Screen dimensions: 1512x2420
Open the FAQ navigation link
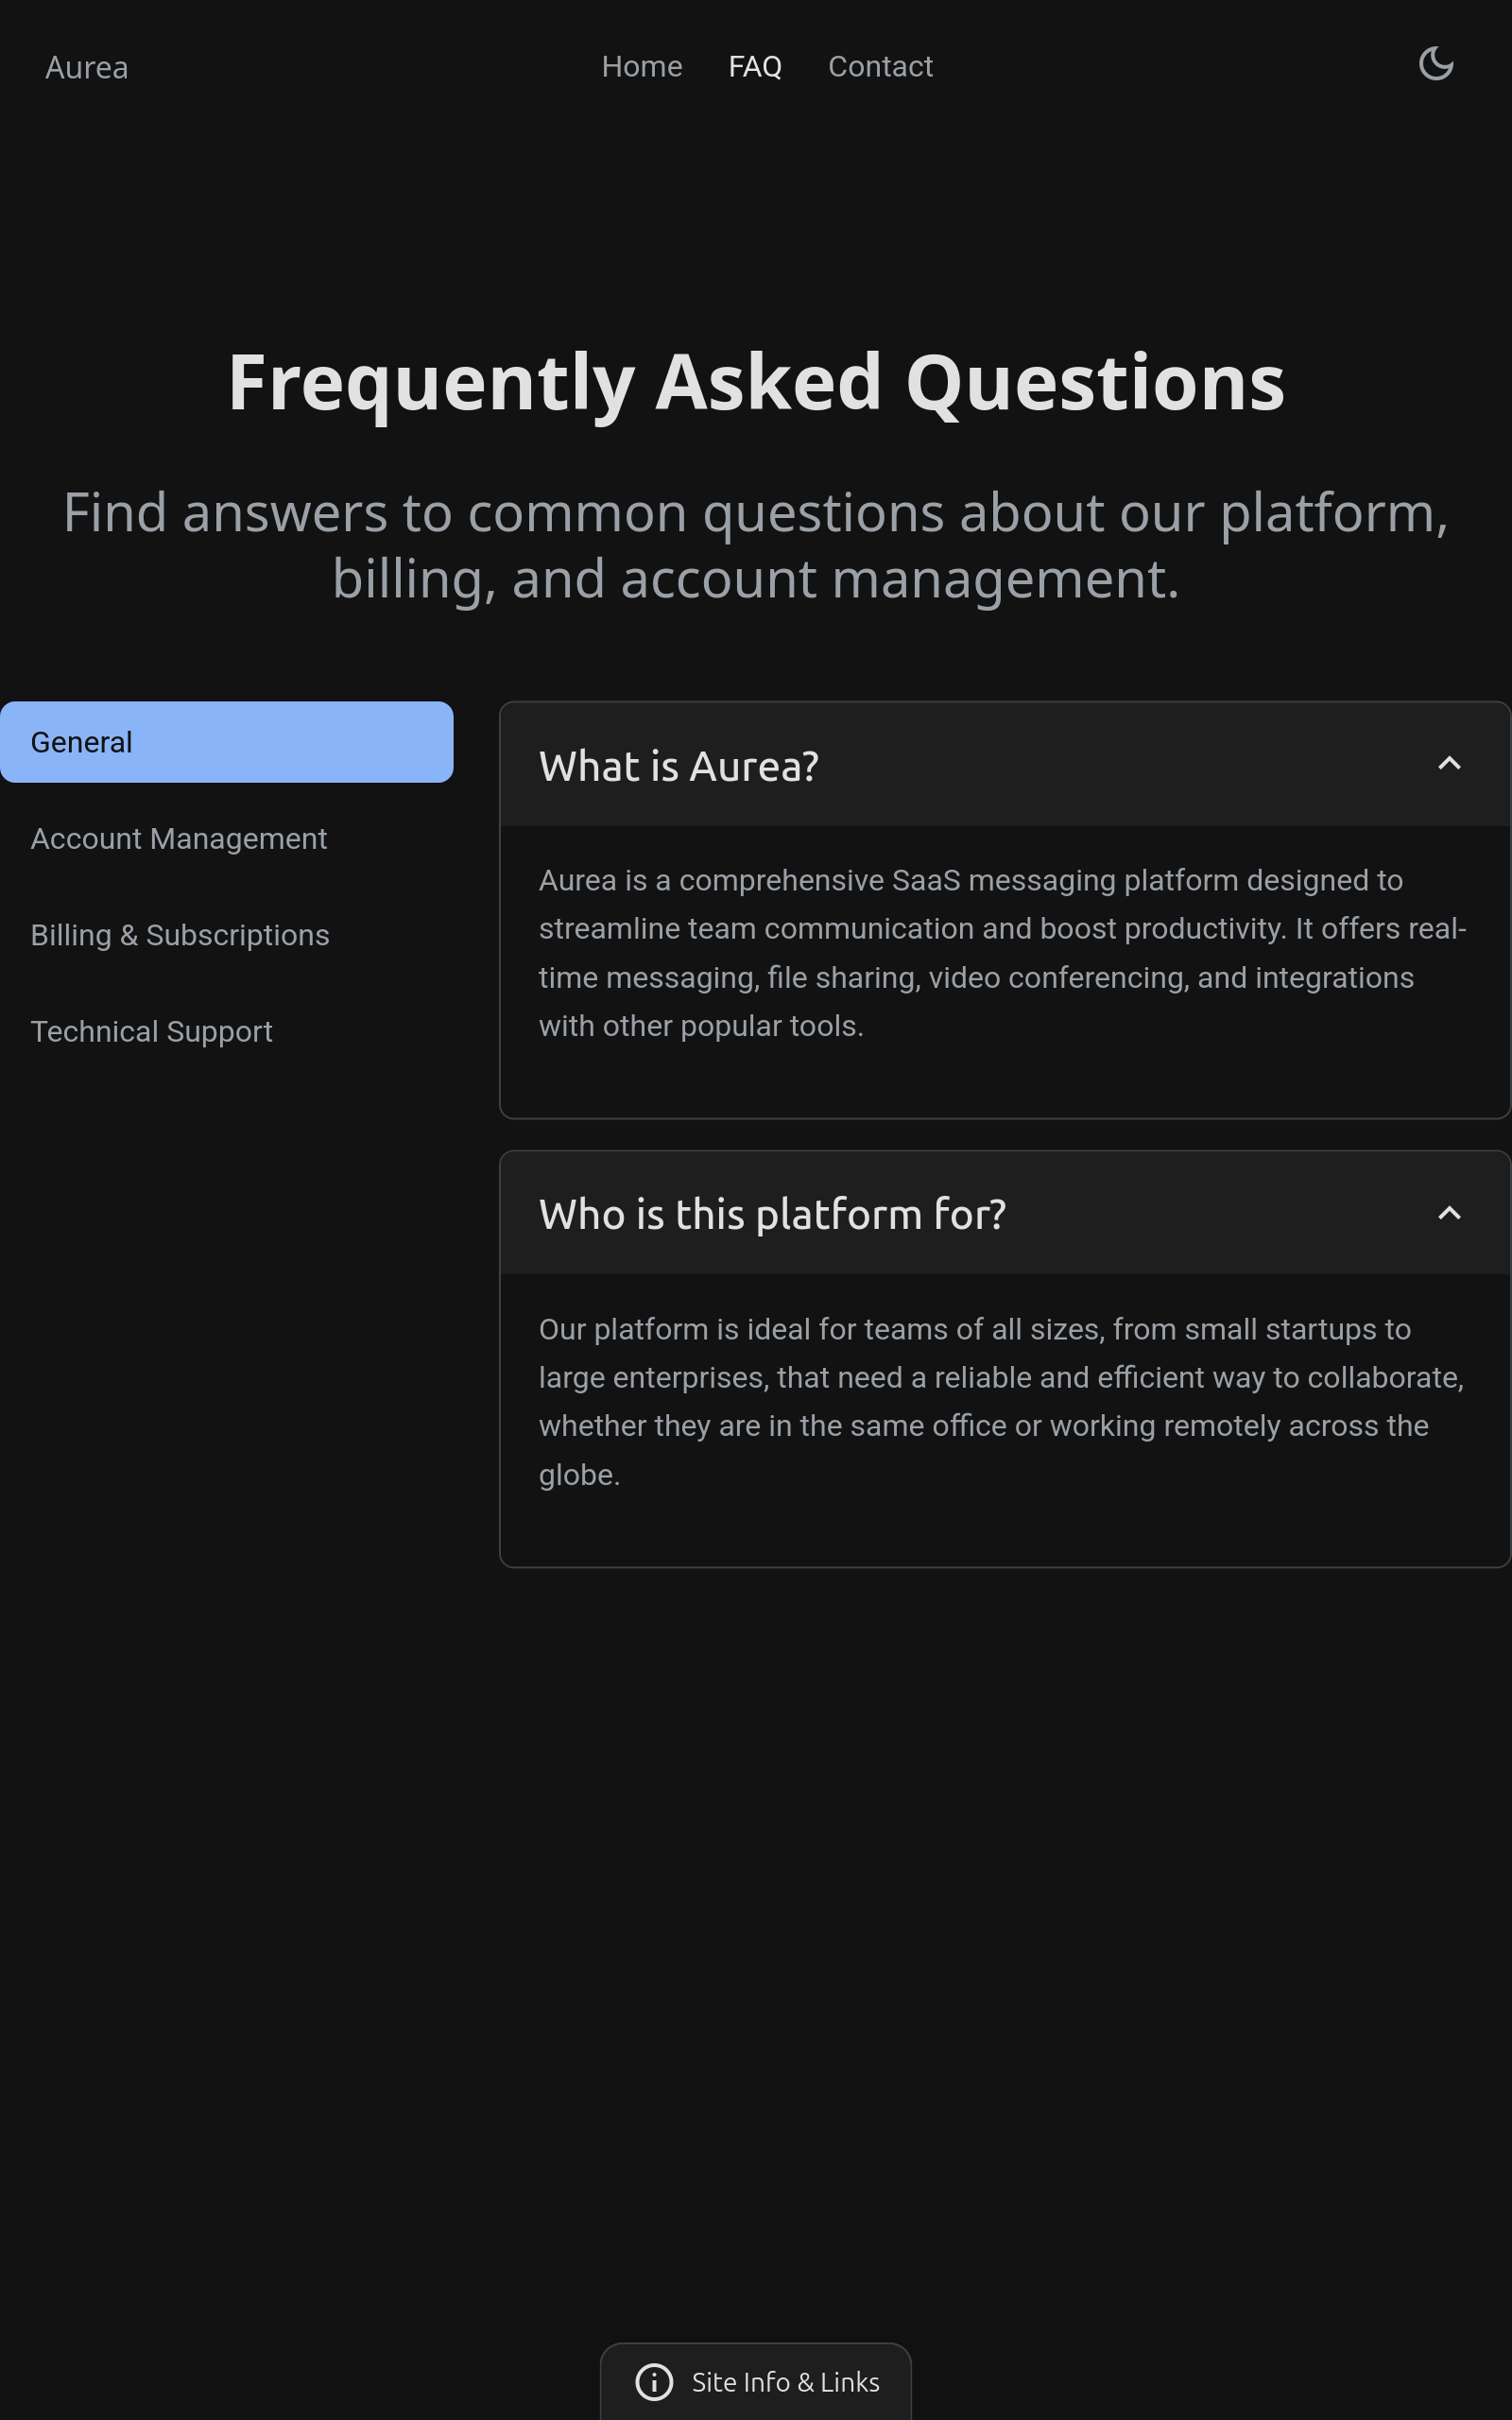(755, 66)
